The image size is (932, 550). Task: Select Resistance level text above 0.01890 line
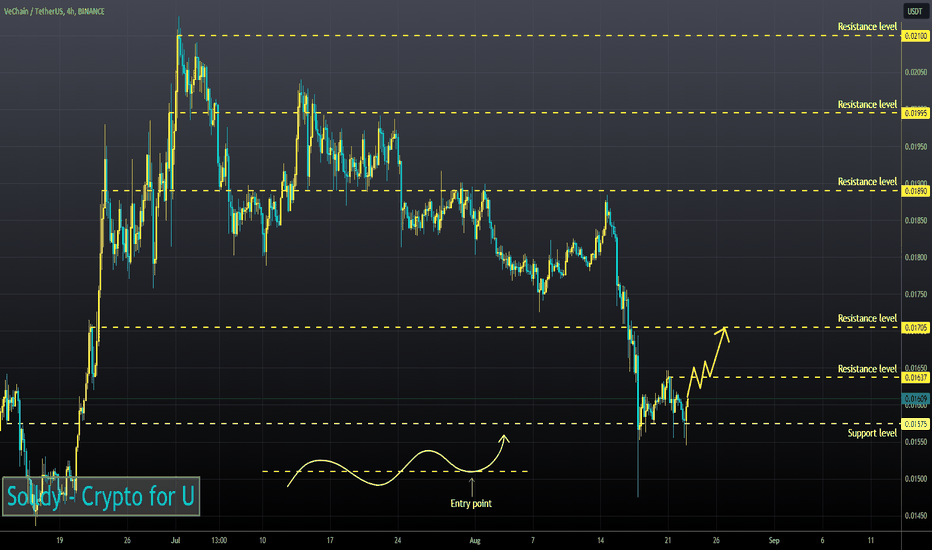867,182
